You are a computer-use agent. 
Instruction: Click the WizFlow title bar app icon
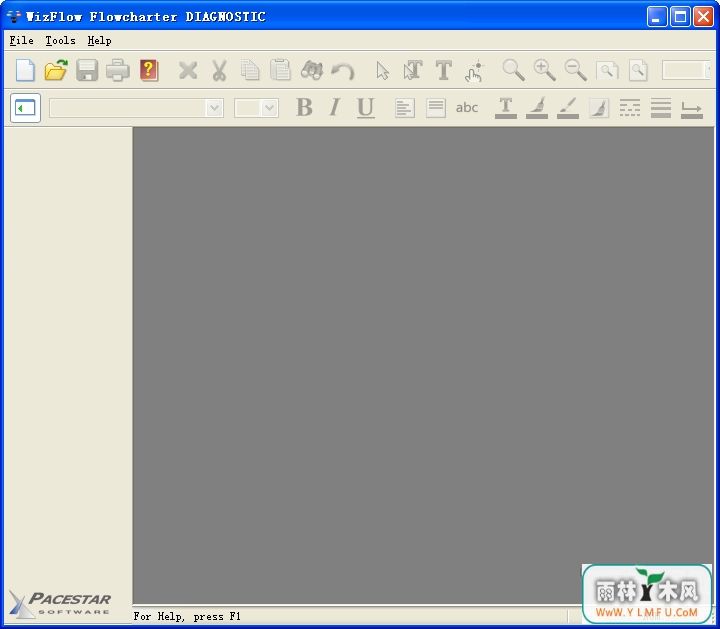[14, 17]
